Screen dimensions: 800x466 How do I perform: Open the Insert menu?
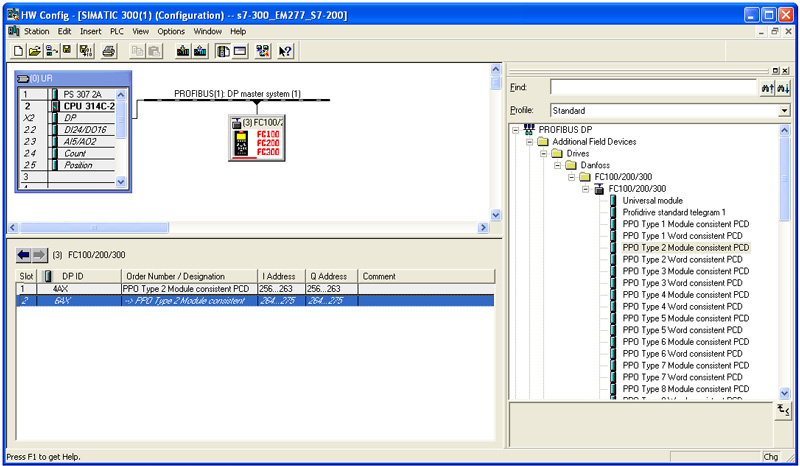[x=90, y=31]
